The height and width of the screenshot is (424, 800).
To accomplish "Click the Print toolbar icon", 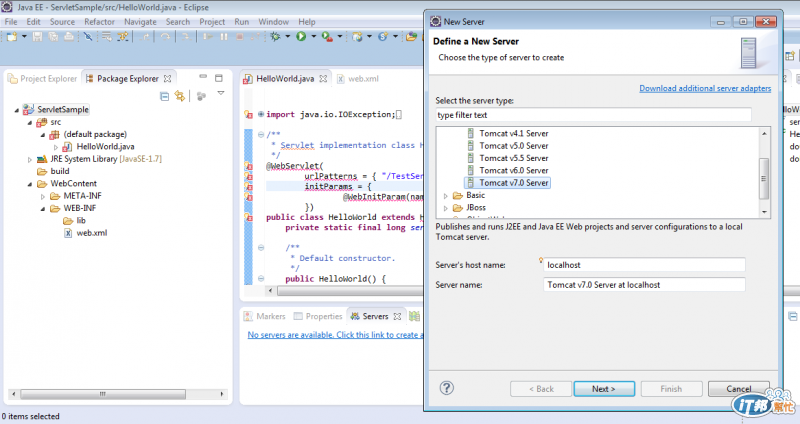I will pyautogui.click(x=68, y=37).
